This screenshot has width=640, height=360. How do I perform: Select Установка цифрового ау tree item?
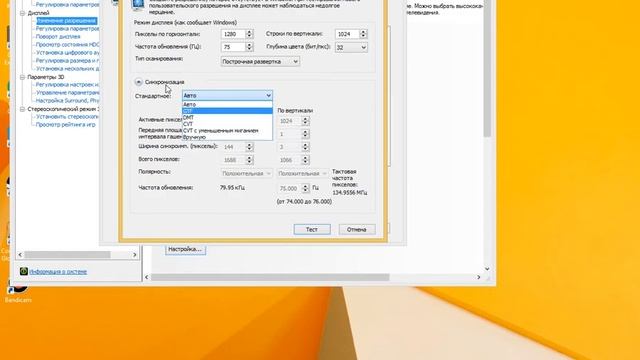(x=67, y=53)
